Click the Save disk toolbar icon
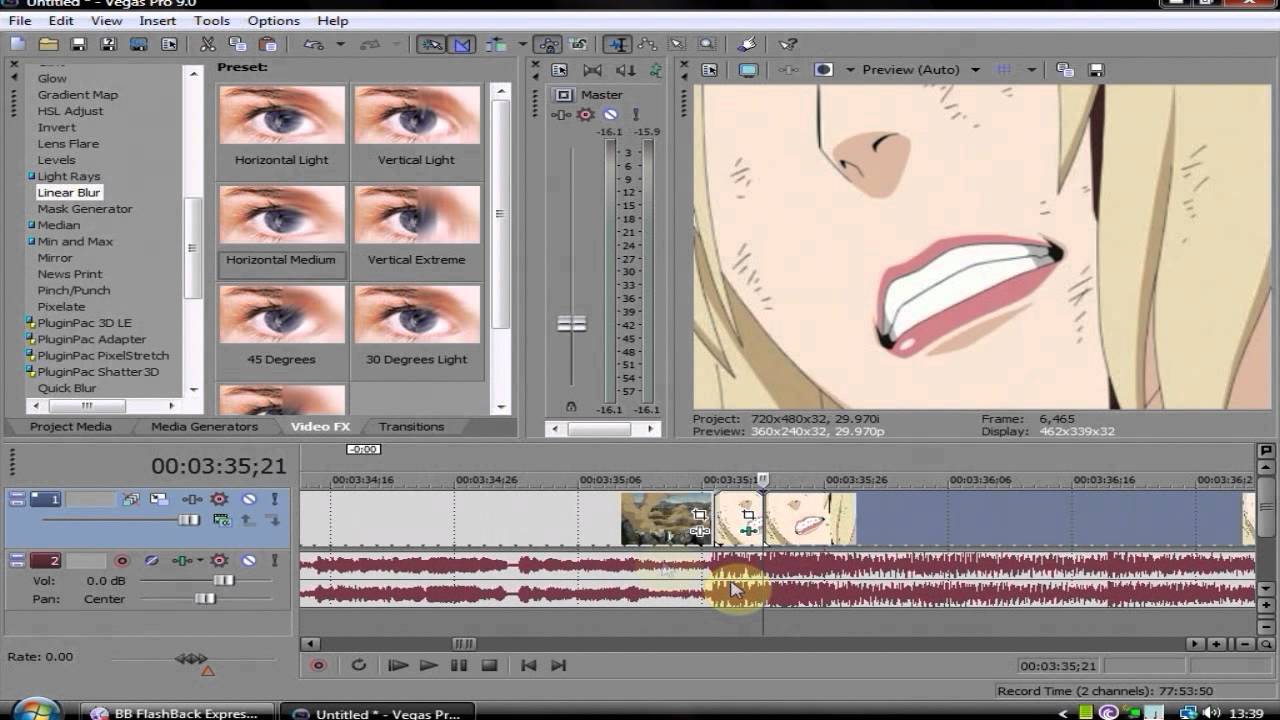 click(78, 44)
